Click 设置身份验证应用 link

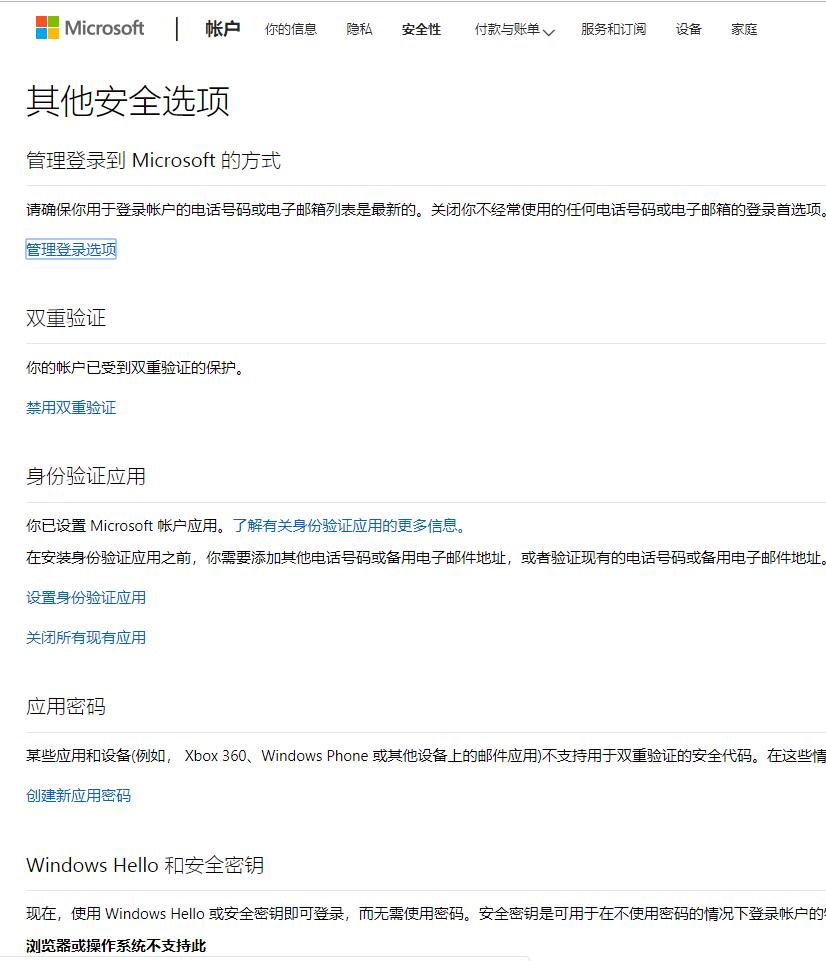click(86, 598)
